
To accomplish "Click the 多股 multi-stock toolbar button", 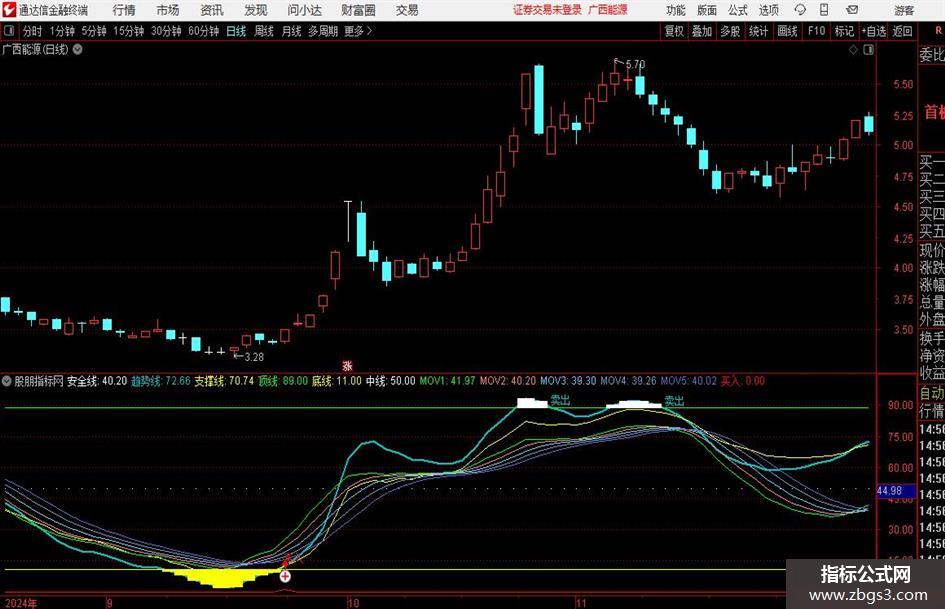I will pos(730,31).
